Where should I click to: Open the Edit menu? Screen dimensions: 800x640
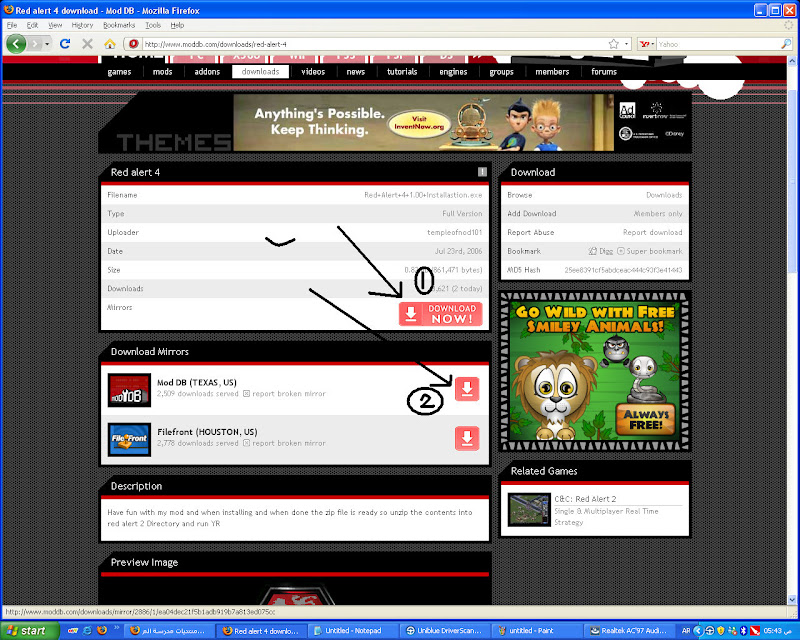[x=32, y=25]
